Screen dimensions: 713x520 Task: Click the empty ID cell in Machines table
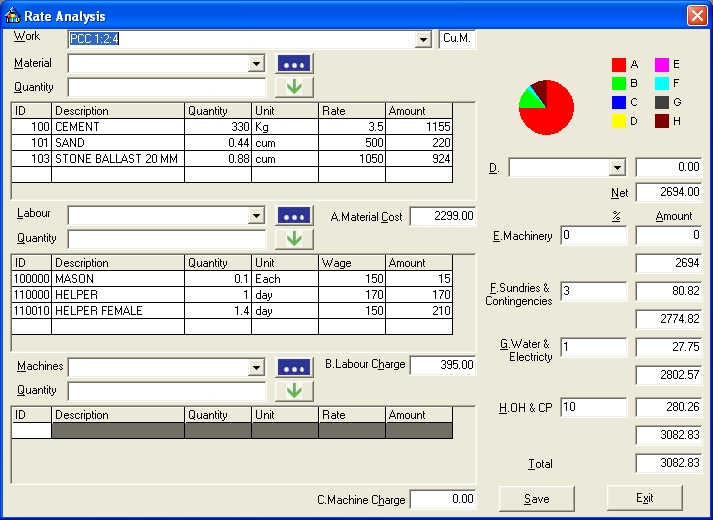click(31, 431)
